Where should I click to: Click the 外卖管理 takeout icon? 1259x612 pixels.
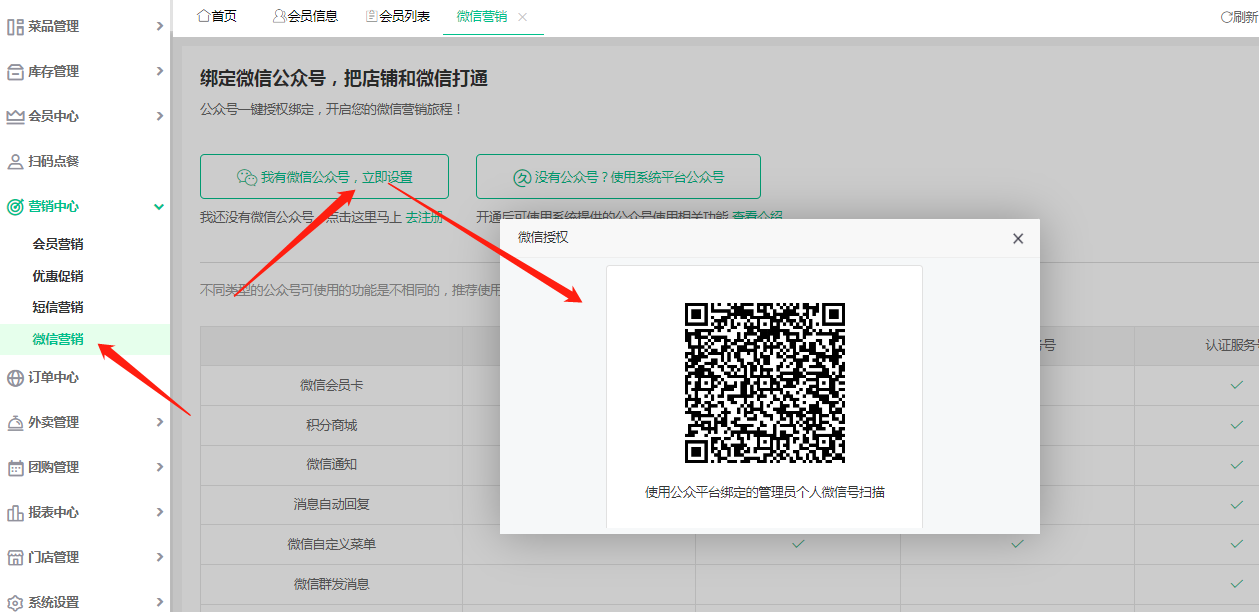(18, 422)
